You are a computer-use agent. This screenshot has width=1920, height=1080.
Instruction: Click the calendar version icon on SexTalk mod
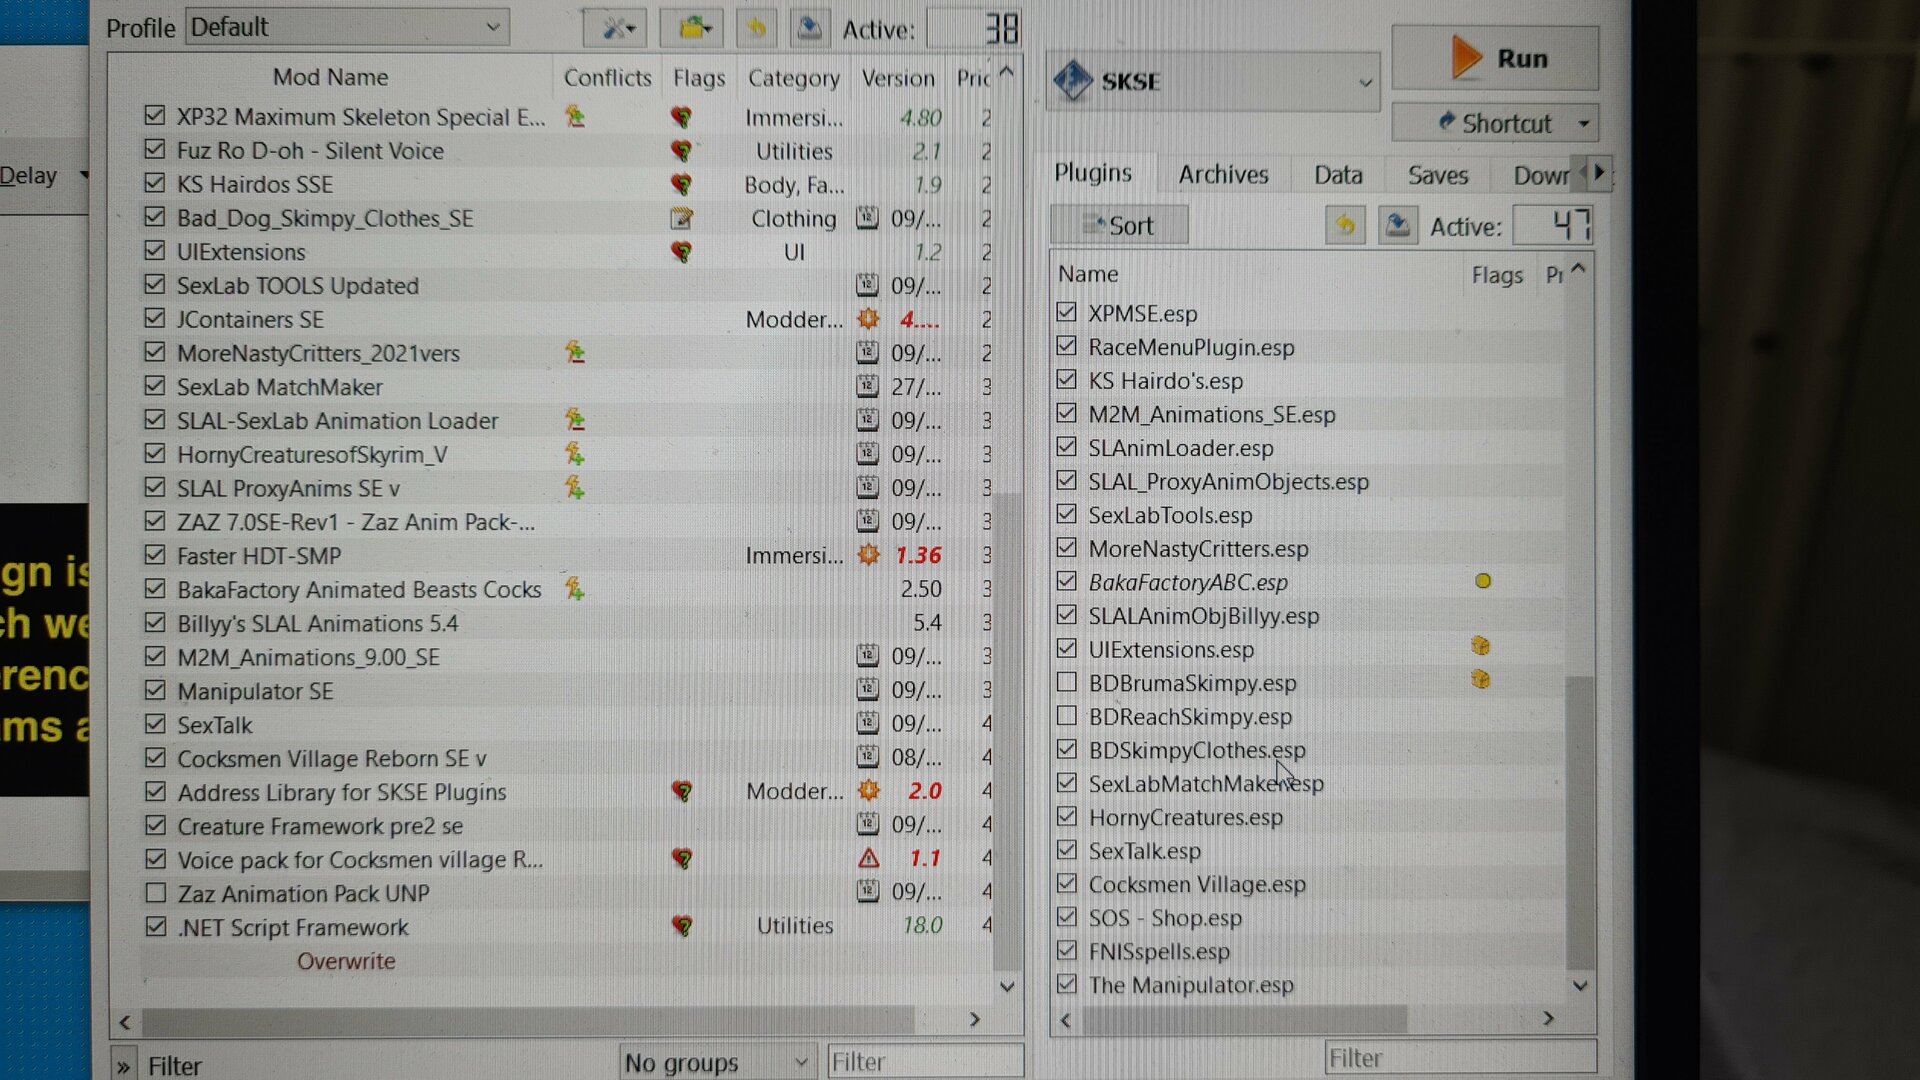click(x=868, y=723)
